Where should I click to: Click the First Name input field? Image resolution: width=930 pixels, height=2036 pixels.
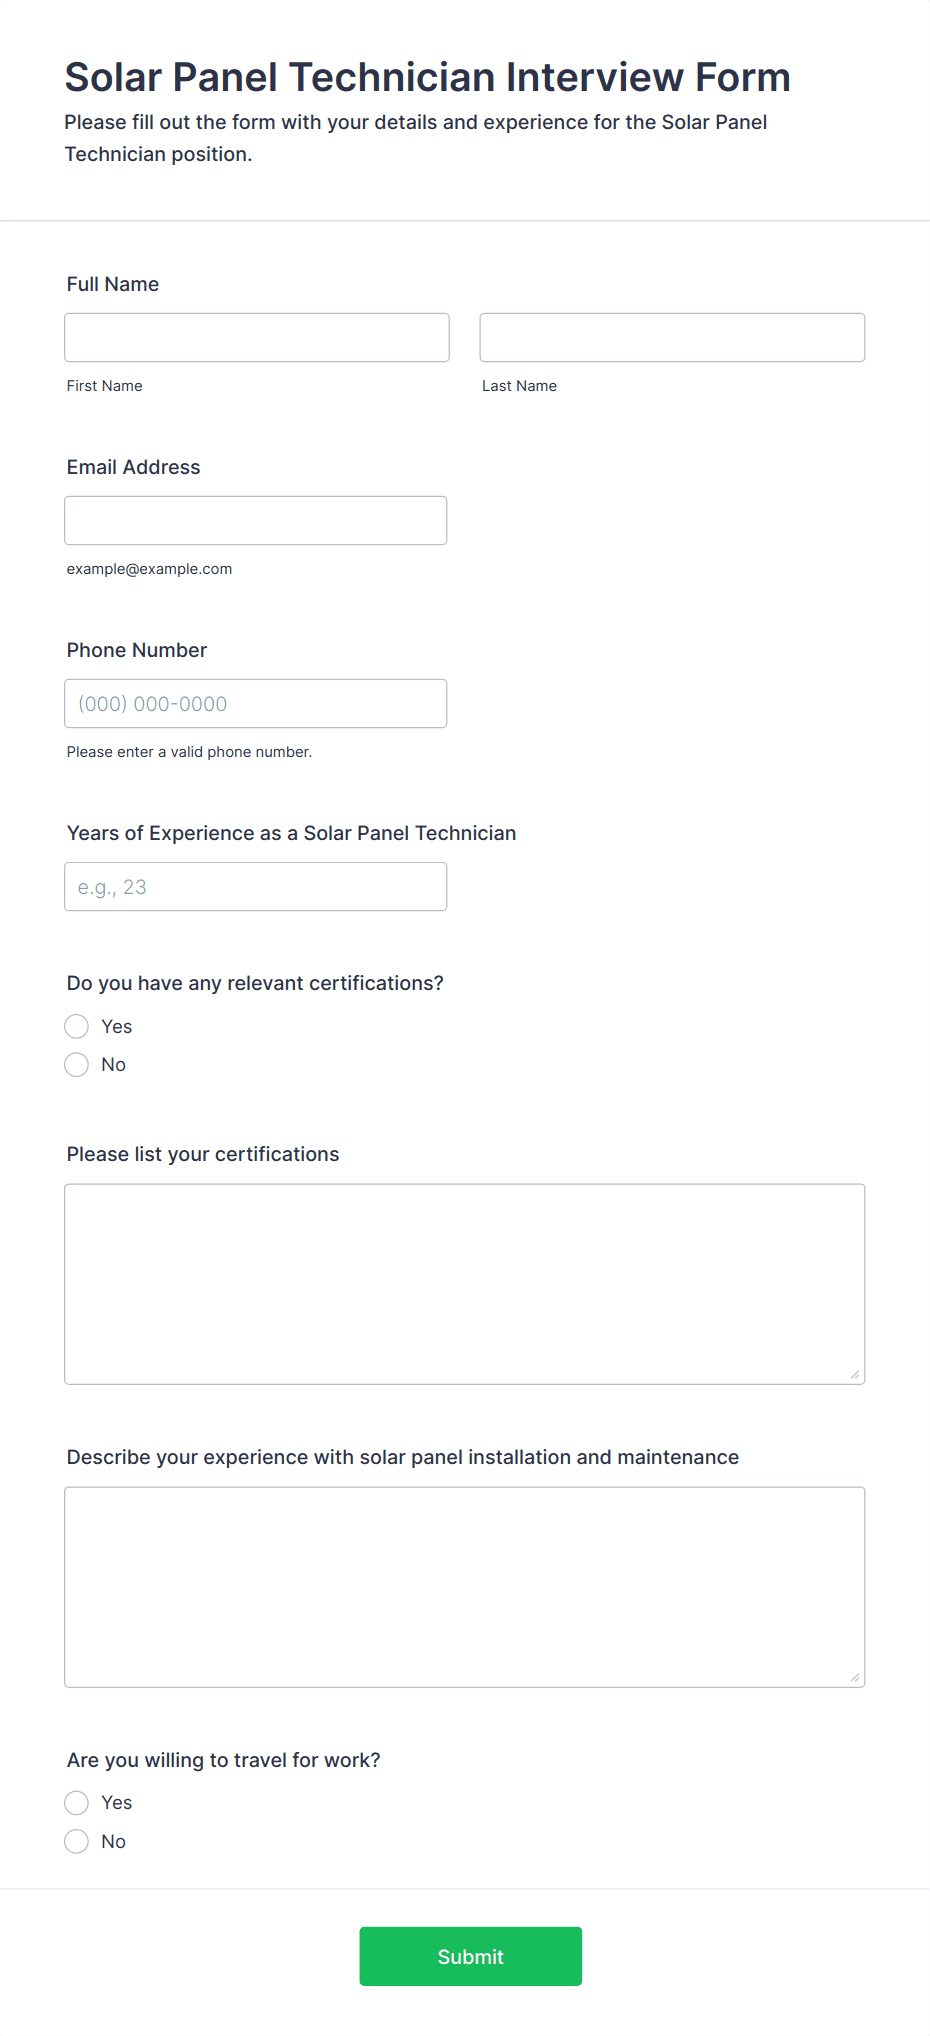point(257,337)
